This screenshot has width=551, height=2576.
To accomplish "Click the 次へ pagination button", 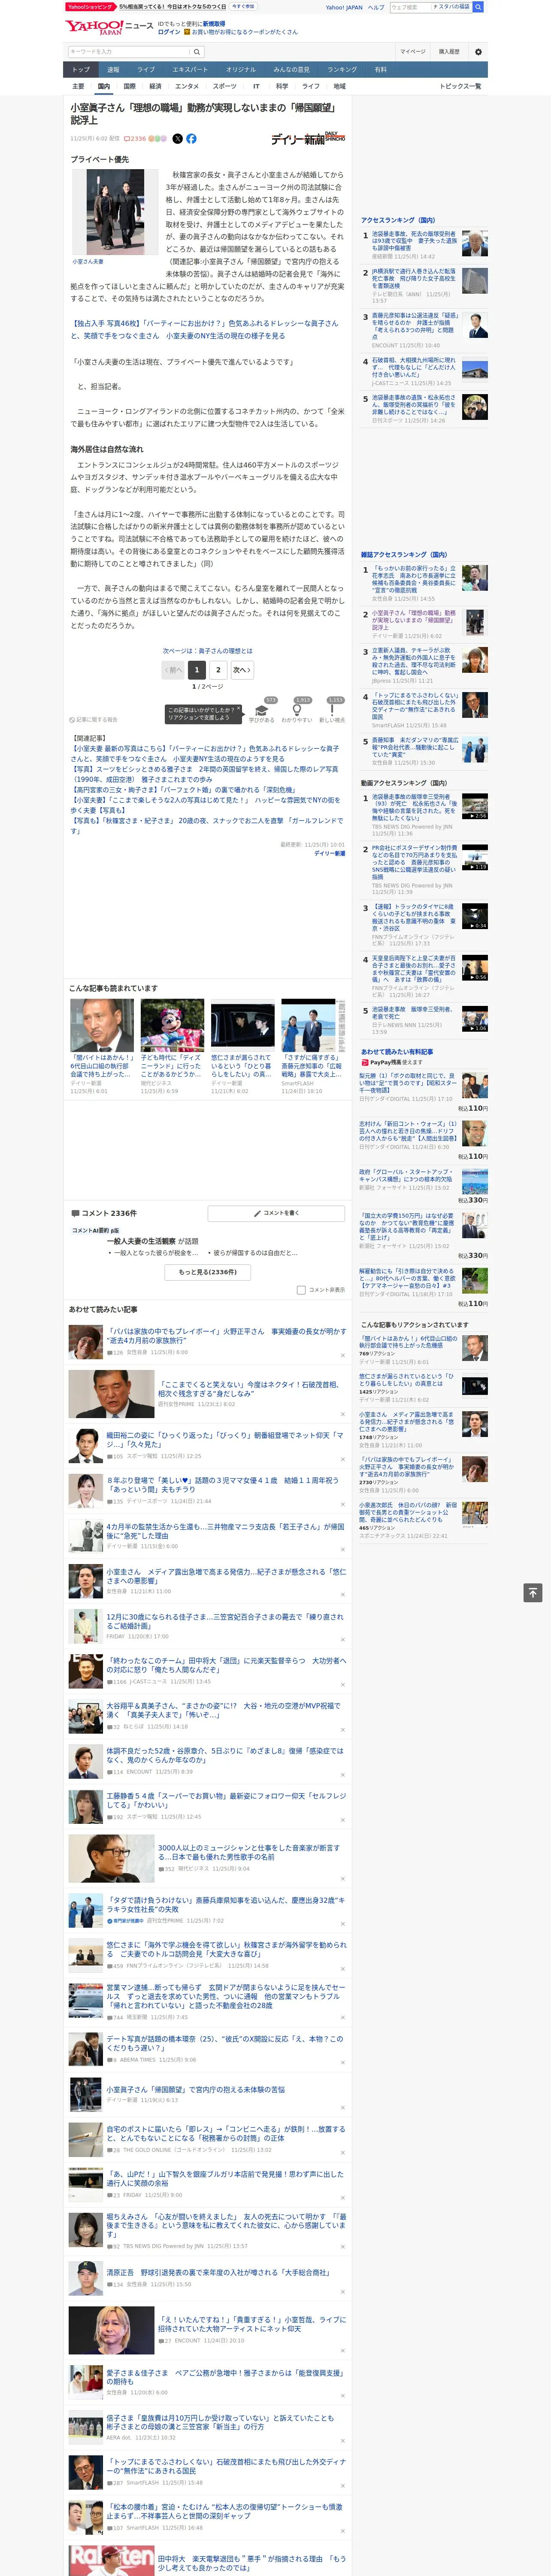I will click(241, 670).
